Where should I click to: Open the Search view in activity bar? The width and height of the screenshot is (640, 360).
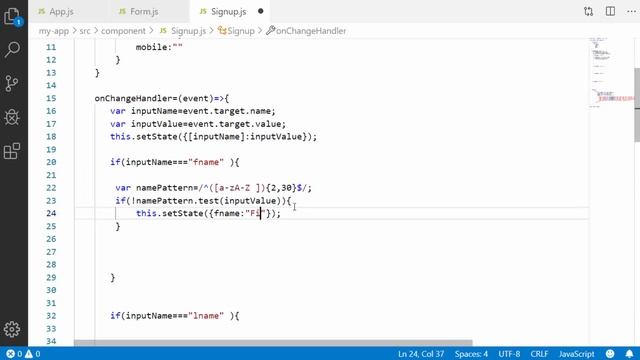coord(12,50)
